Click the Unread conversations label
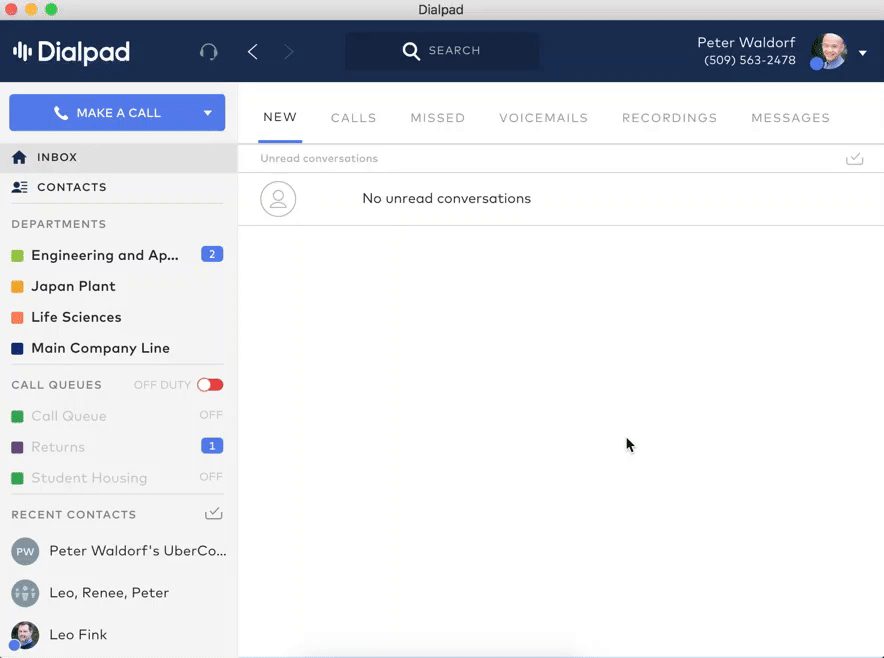The height and width of the screenshot is (658, 884). (319, 158)
